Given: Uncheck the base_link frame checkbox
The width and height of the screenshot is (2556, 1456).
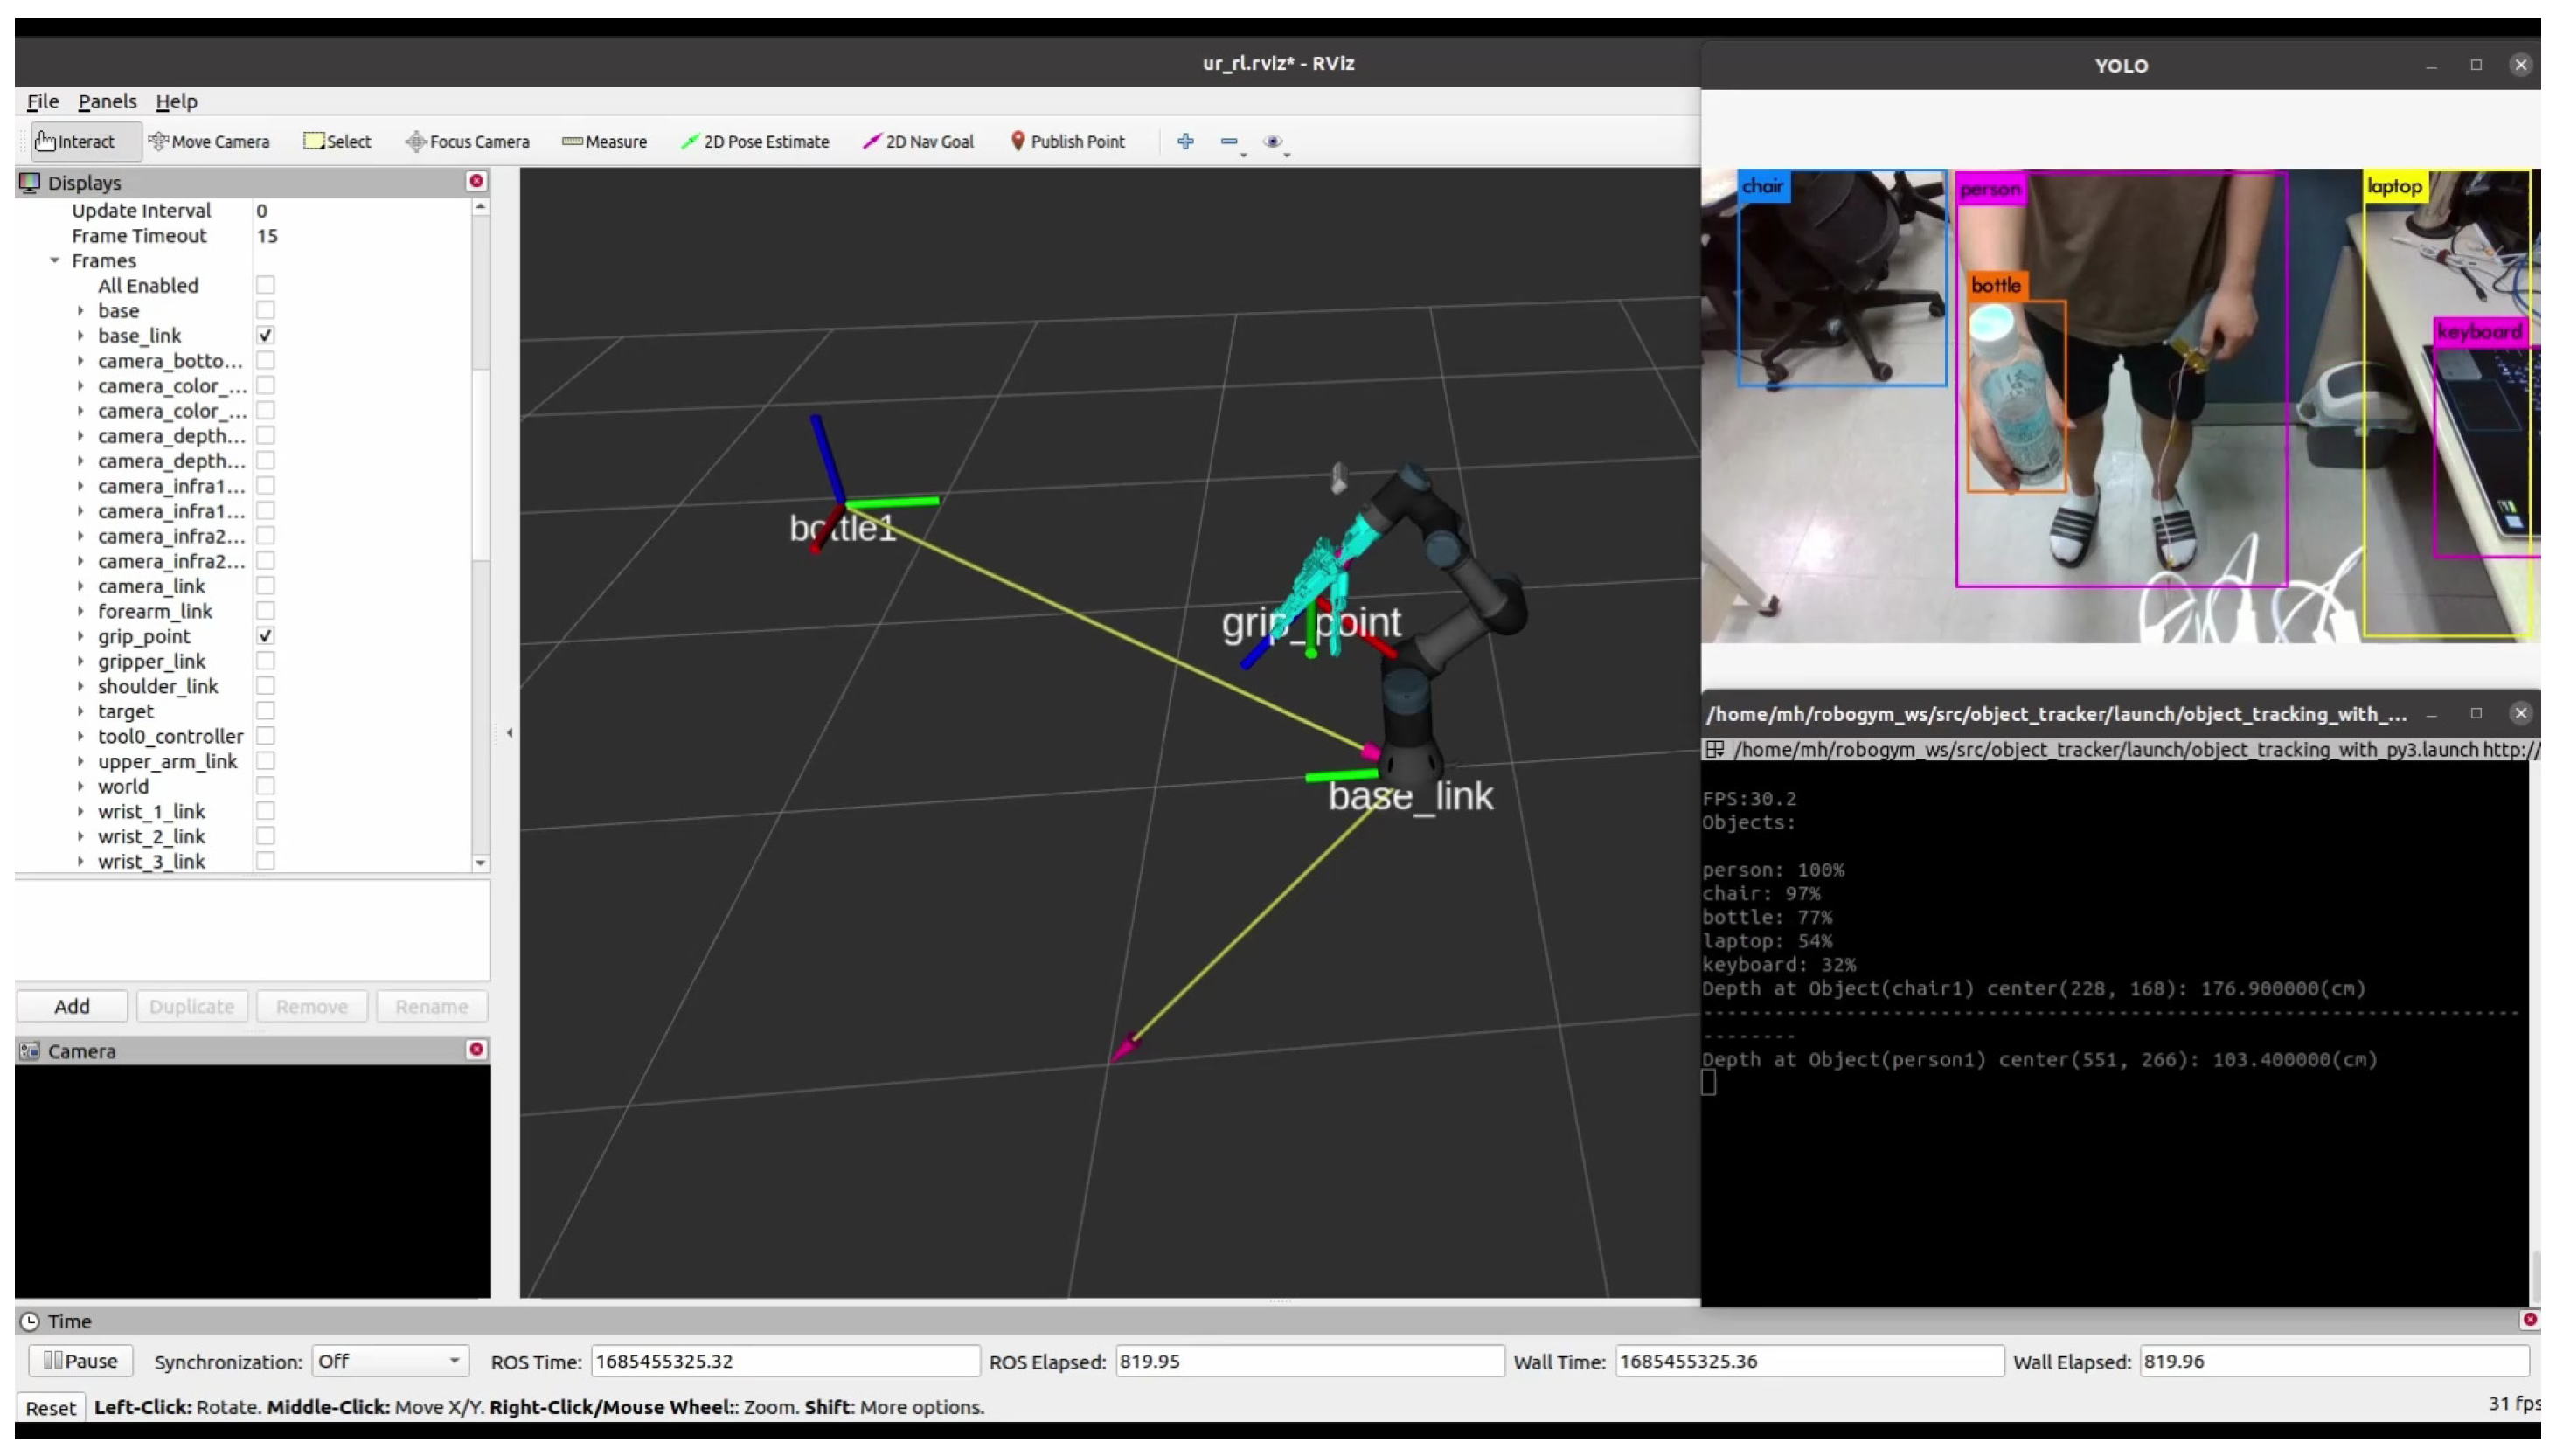Looking at the screenshot, I should (x=265, y=335).
